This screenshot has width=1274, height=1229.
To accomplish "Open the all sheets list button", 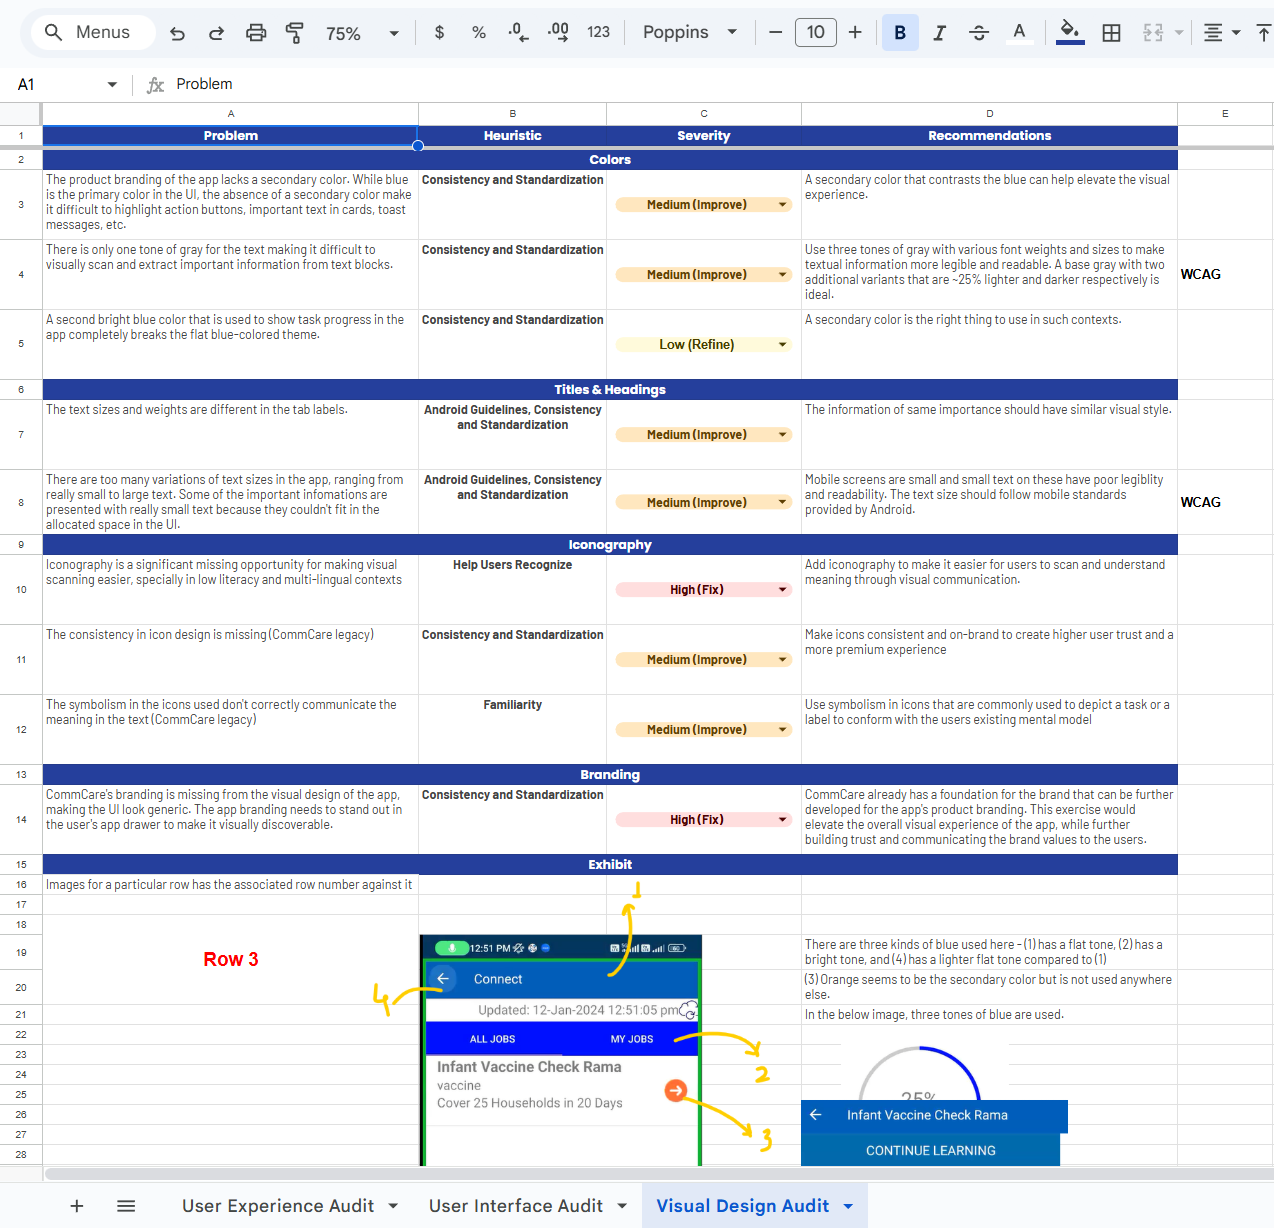I will (x=126, y=1206).
